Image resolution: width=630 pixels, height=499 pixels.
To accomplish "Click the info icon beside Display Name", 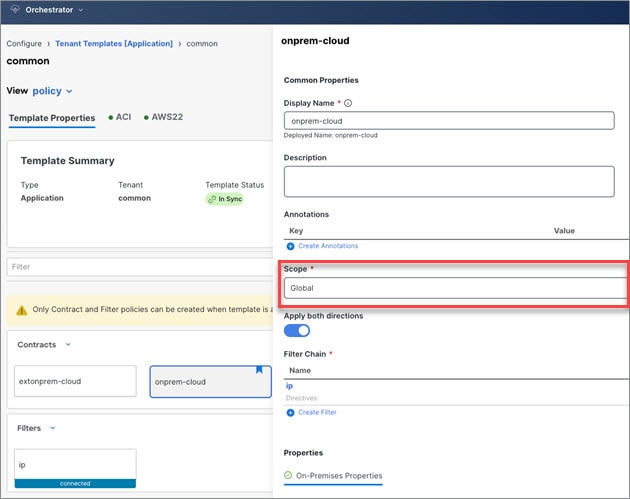I will [x=348, y=103].
